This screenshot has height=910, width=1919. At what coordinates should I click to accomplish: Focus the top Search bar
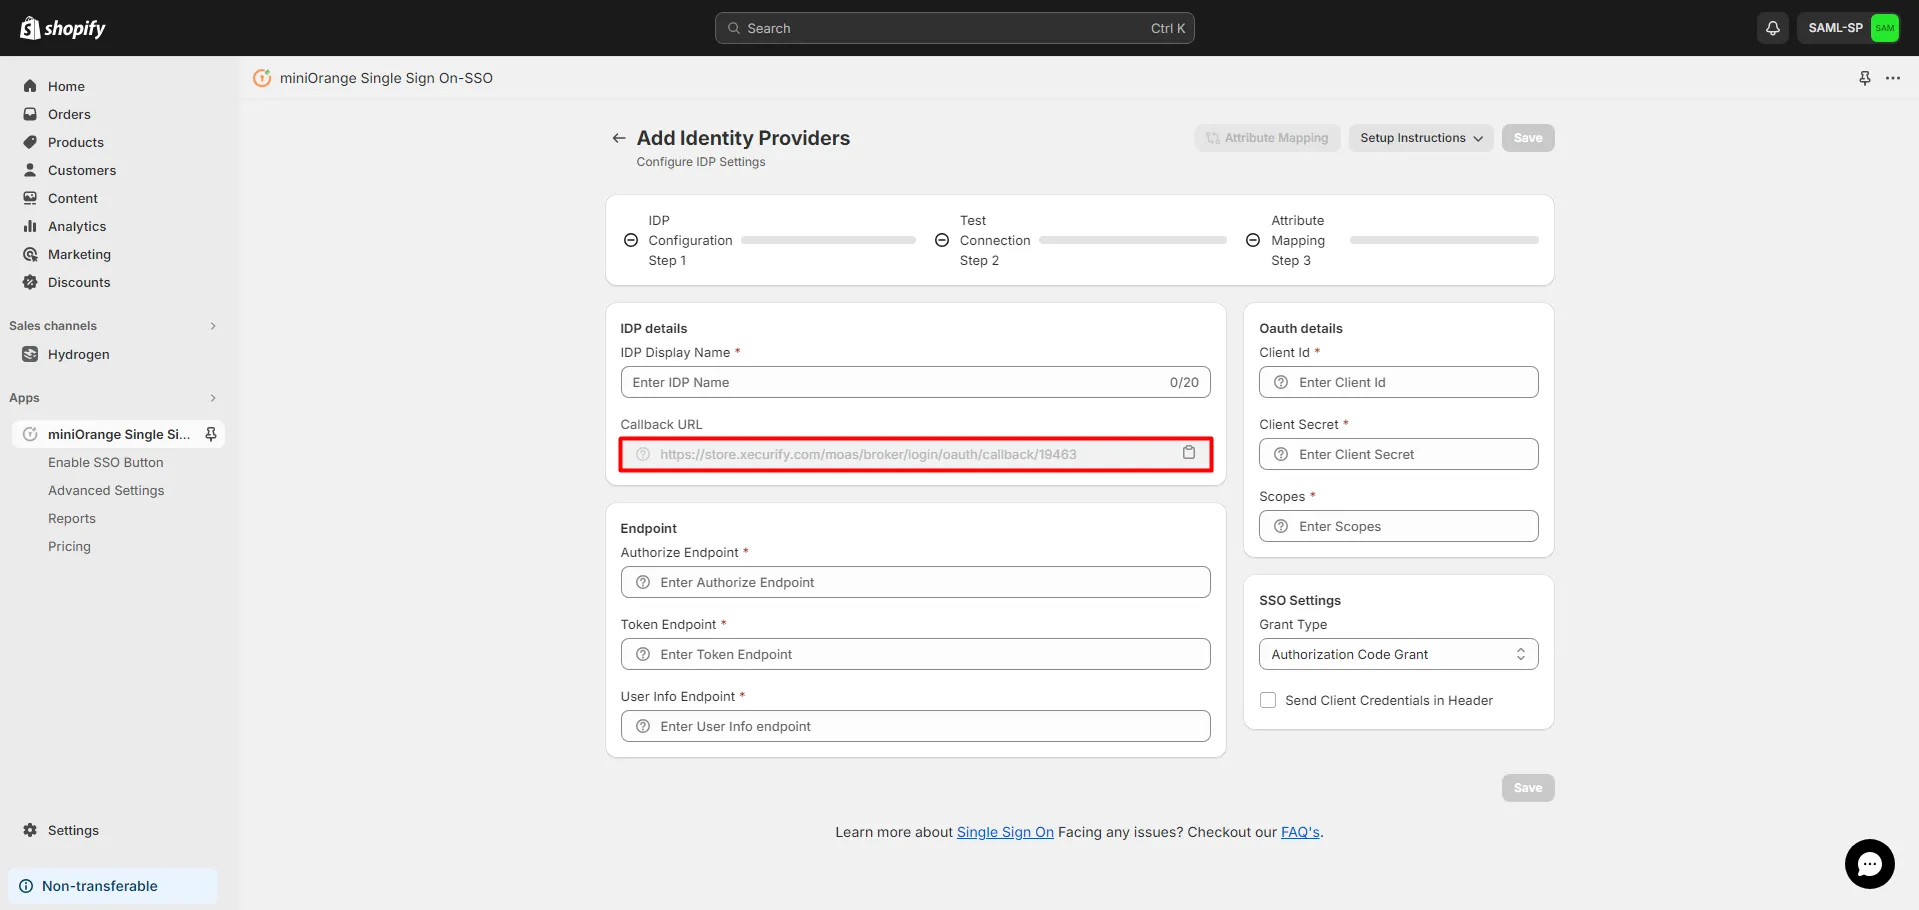pyautogui.click(x=954, y=28)
